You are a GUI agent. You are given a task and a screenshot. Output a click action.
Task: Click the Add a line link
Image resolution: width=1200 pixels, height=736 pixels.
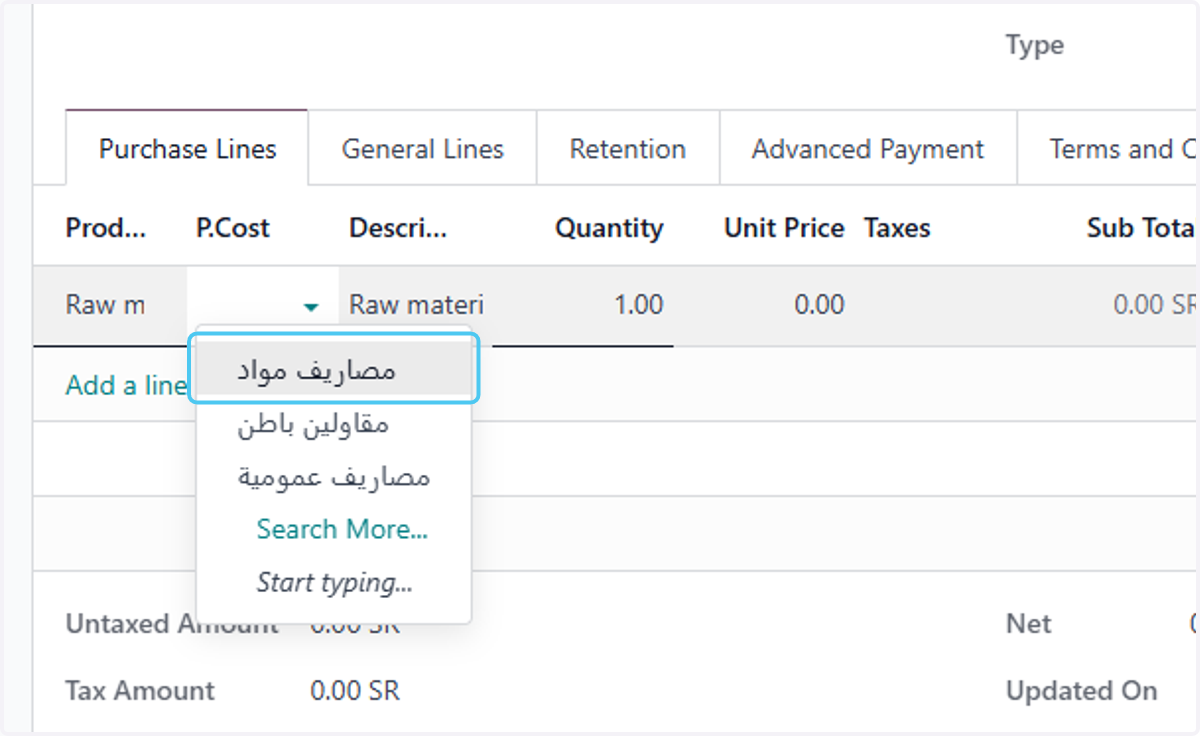pos(126,385)
